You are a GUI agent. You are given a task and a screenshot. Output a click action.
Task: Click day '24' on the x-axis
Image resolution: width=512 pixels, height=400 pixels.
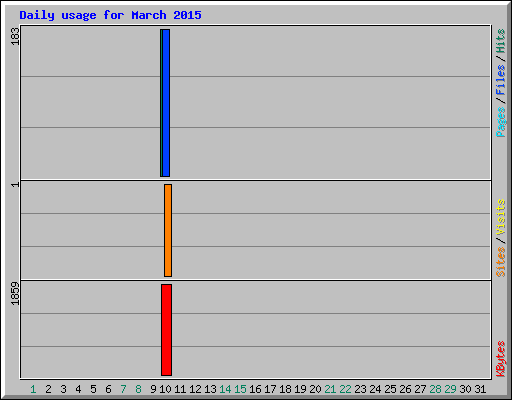[375, 389]
